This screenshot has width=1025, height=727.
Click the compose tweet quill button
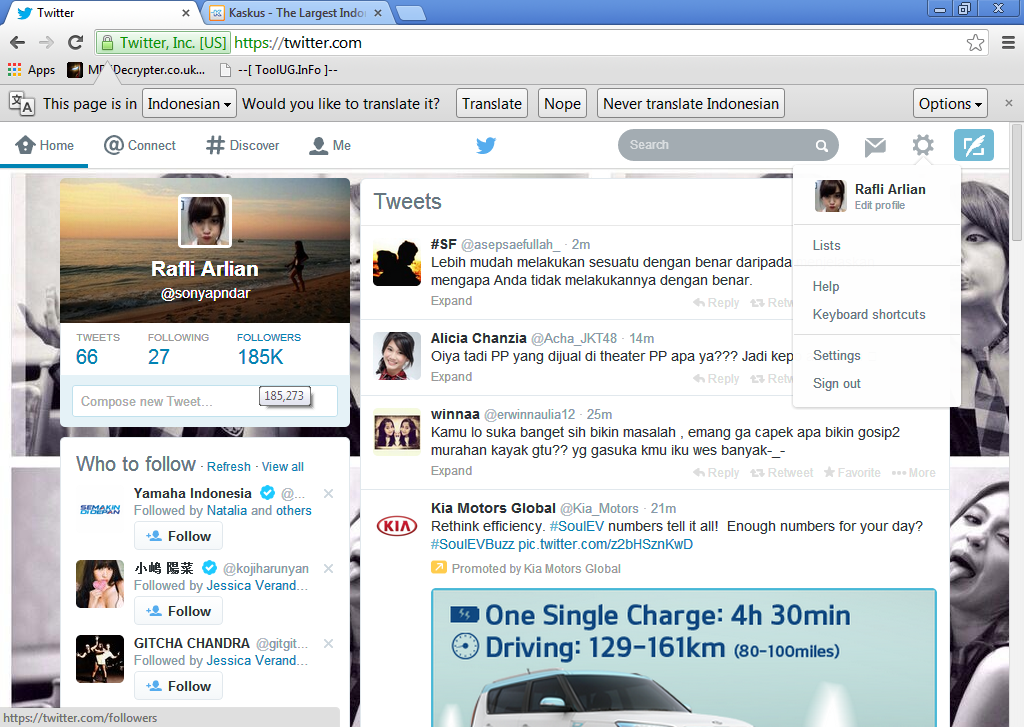coord(973,145)
